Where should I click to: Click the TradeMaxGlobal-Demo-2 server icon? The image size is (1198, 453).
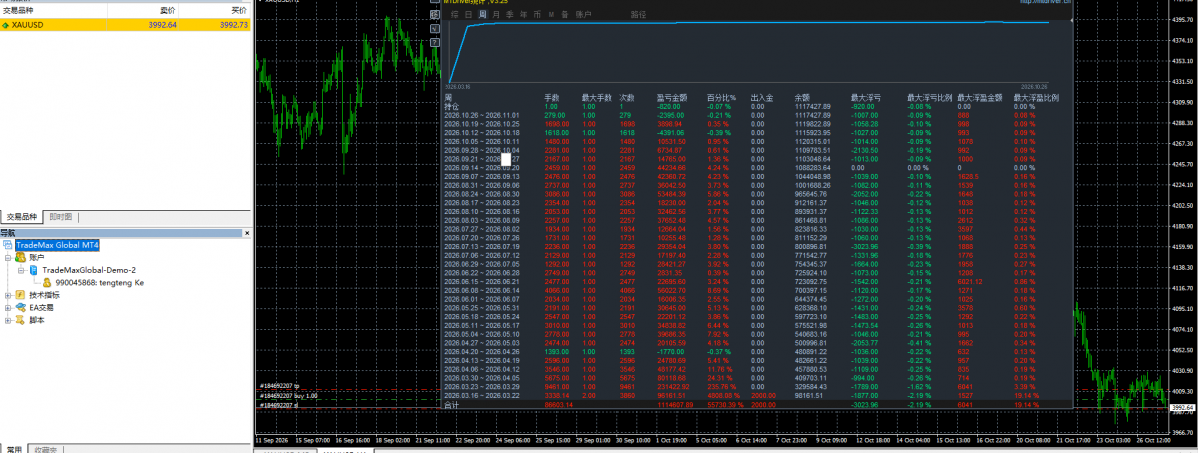(x=34, y=270)
